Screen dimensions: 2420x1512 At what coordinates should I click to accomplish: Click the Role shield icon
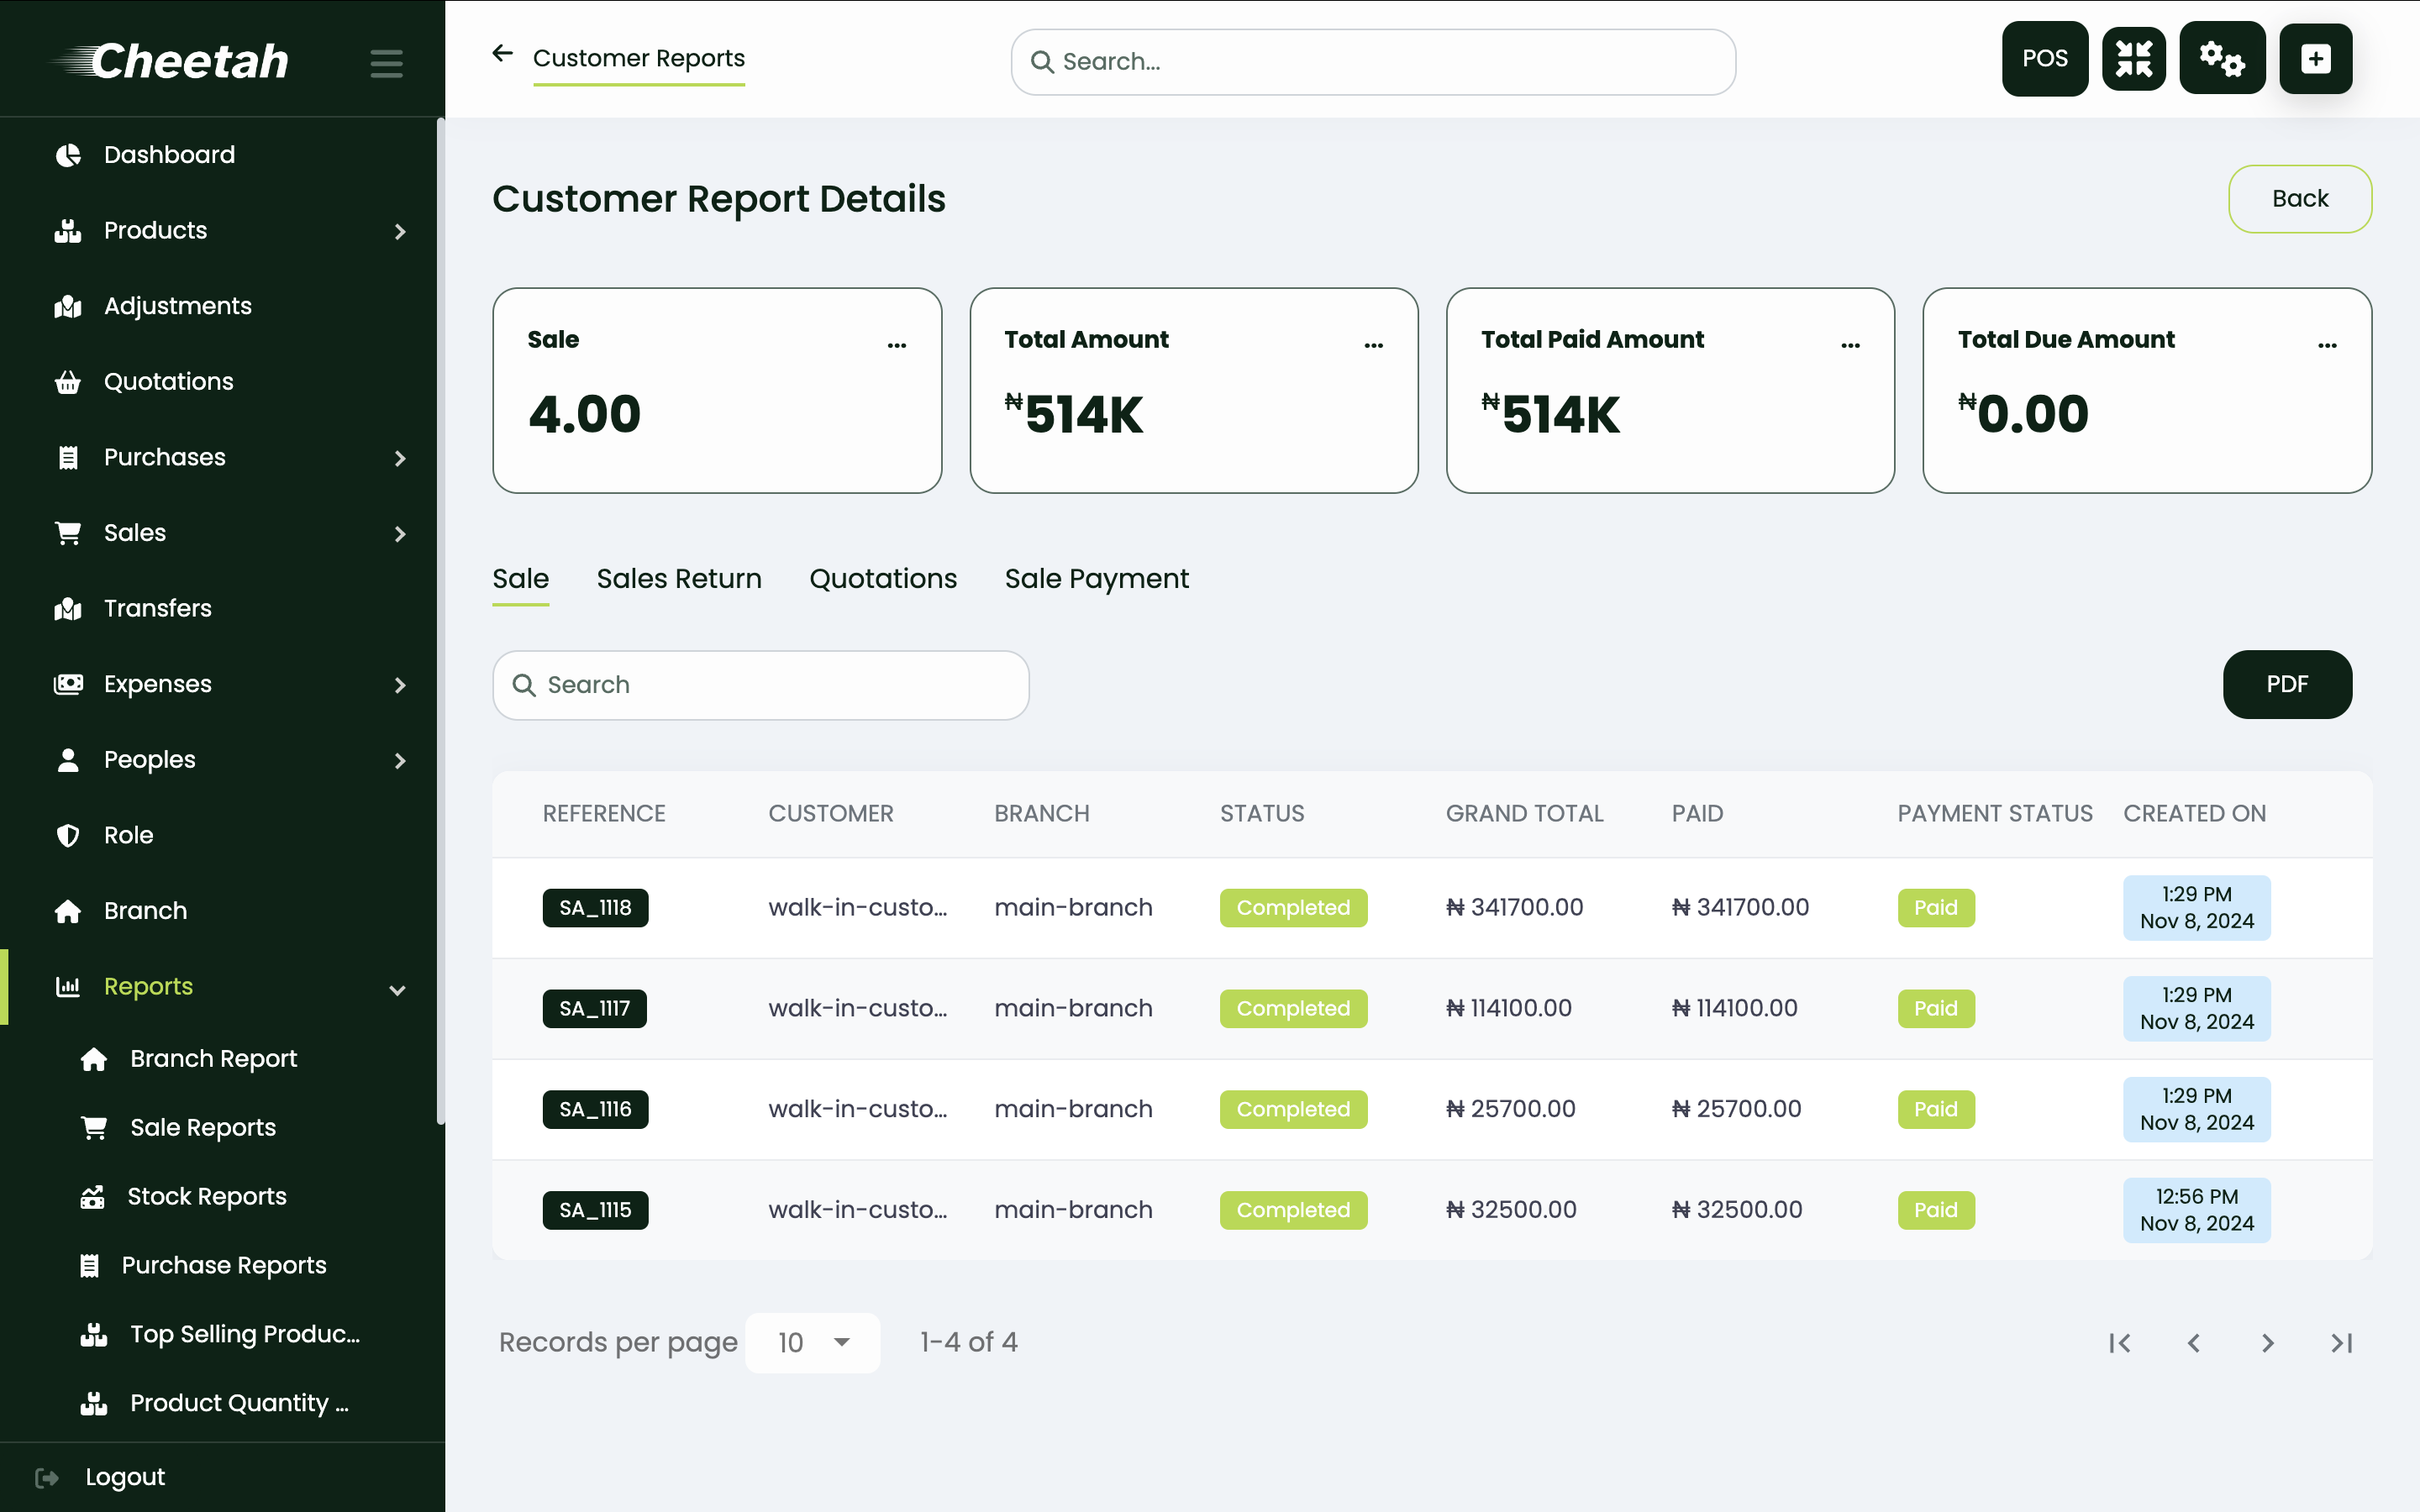67,834
